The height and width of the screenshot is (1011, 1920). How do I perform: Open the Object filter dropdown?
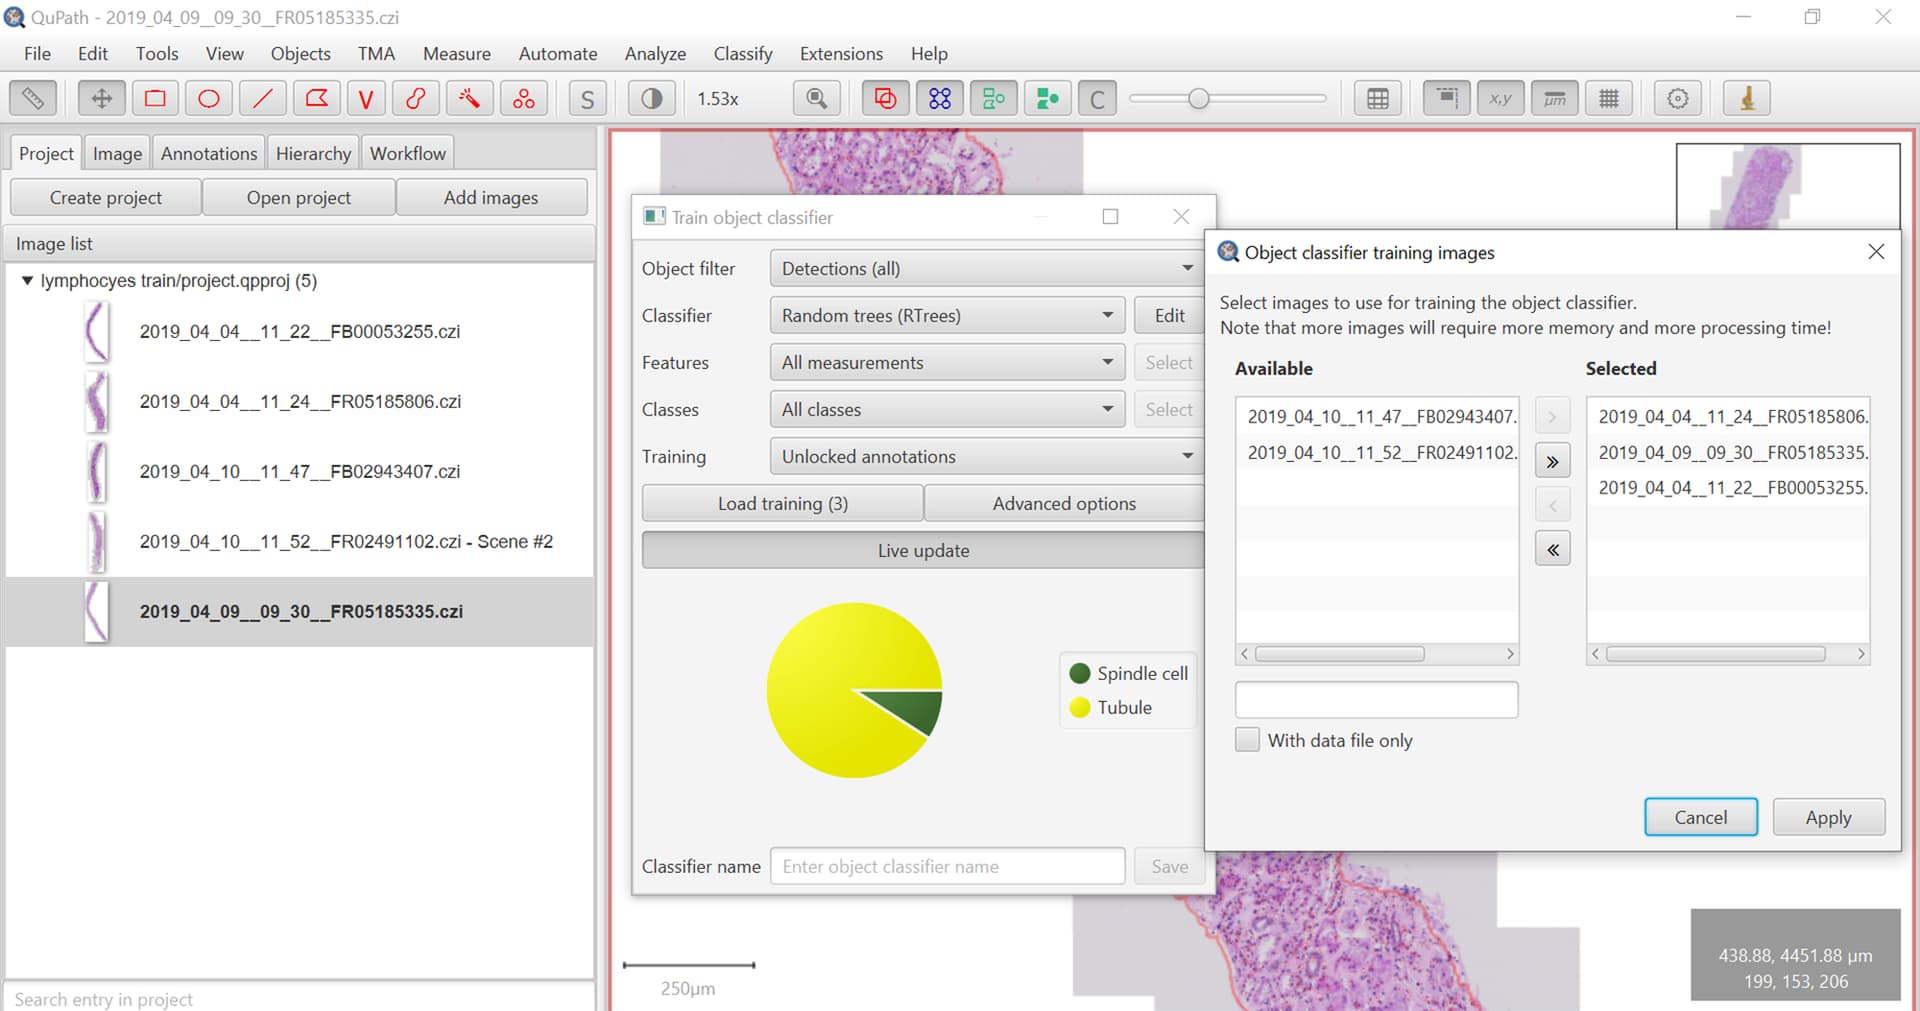[x=984, y=268]
